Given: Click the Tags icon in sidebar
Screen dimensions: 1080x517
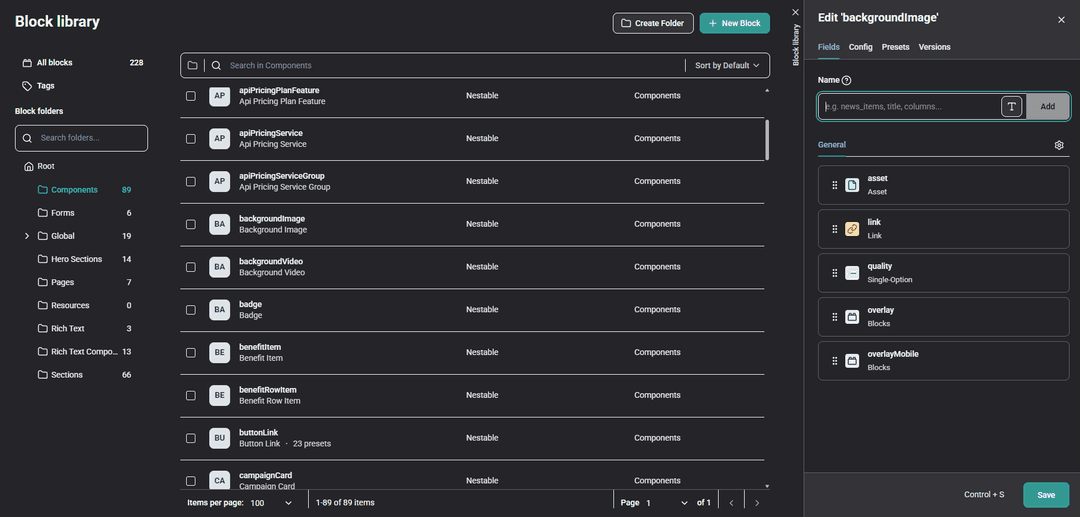Looking at the screenshot, I should [27, 86].
